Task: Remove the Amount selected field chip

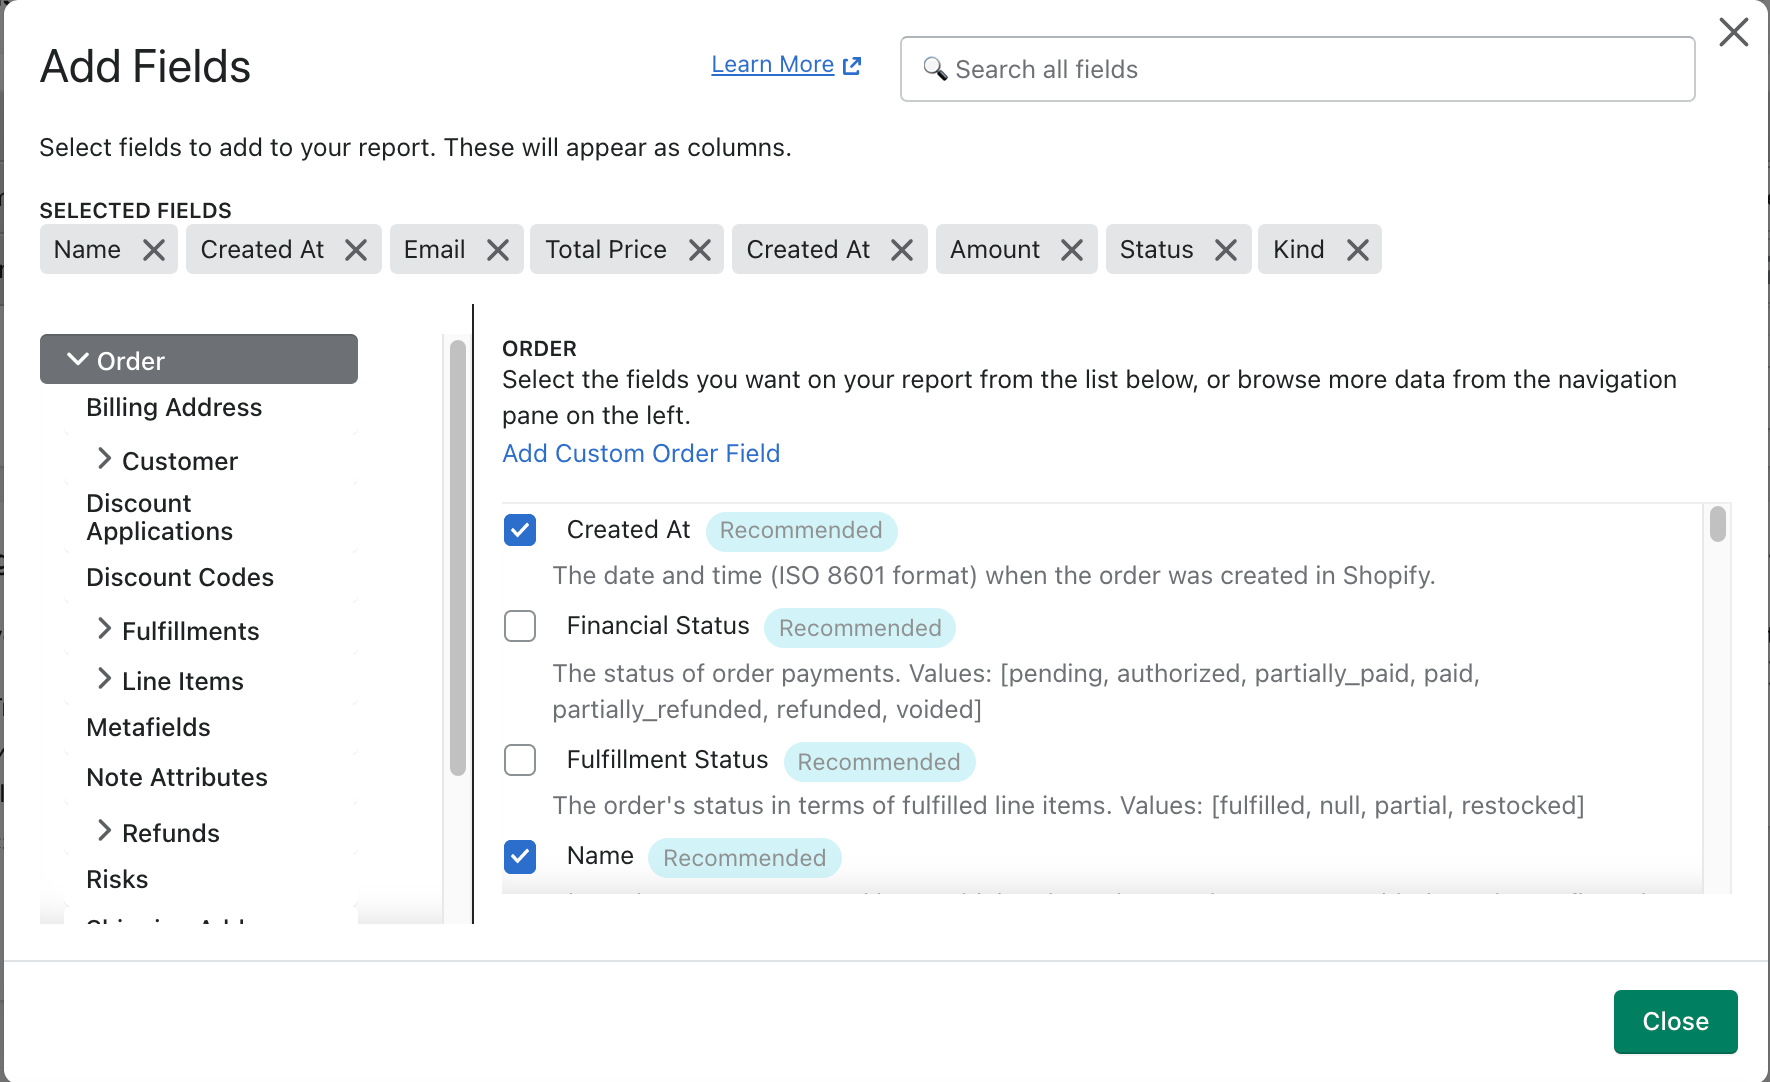Action: [x=1072, y=250]
